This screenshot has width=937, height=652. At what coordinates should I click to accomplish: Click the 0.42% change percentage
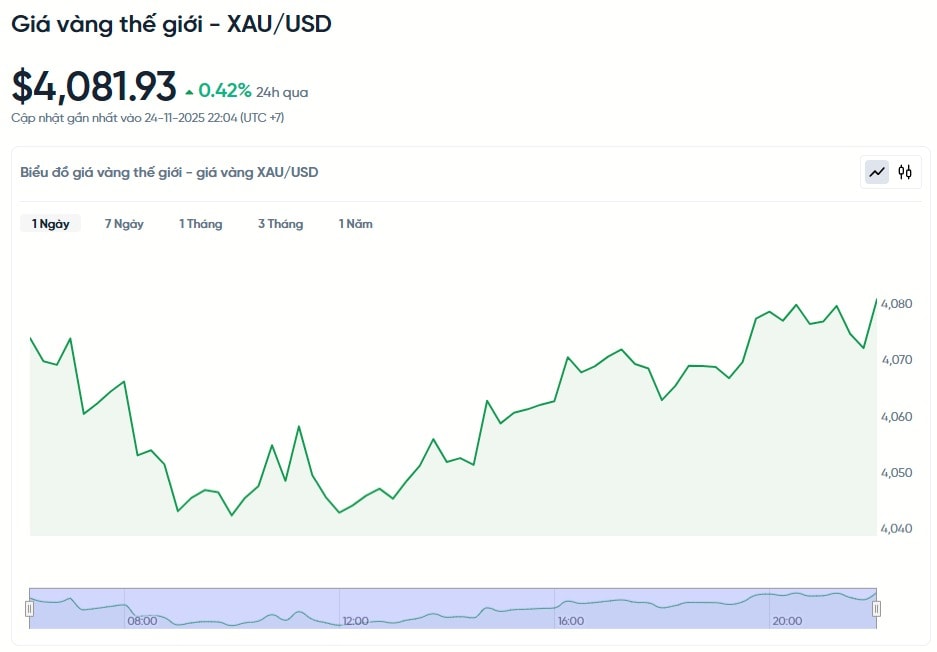224,91
